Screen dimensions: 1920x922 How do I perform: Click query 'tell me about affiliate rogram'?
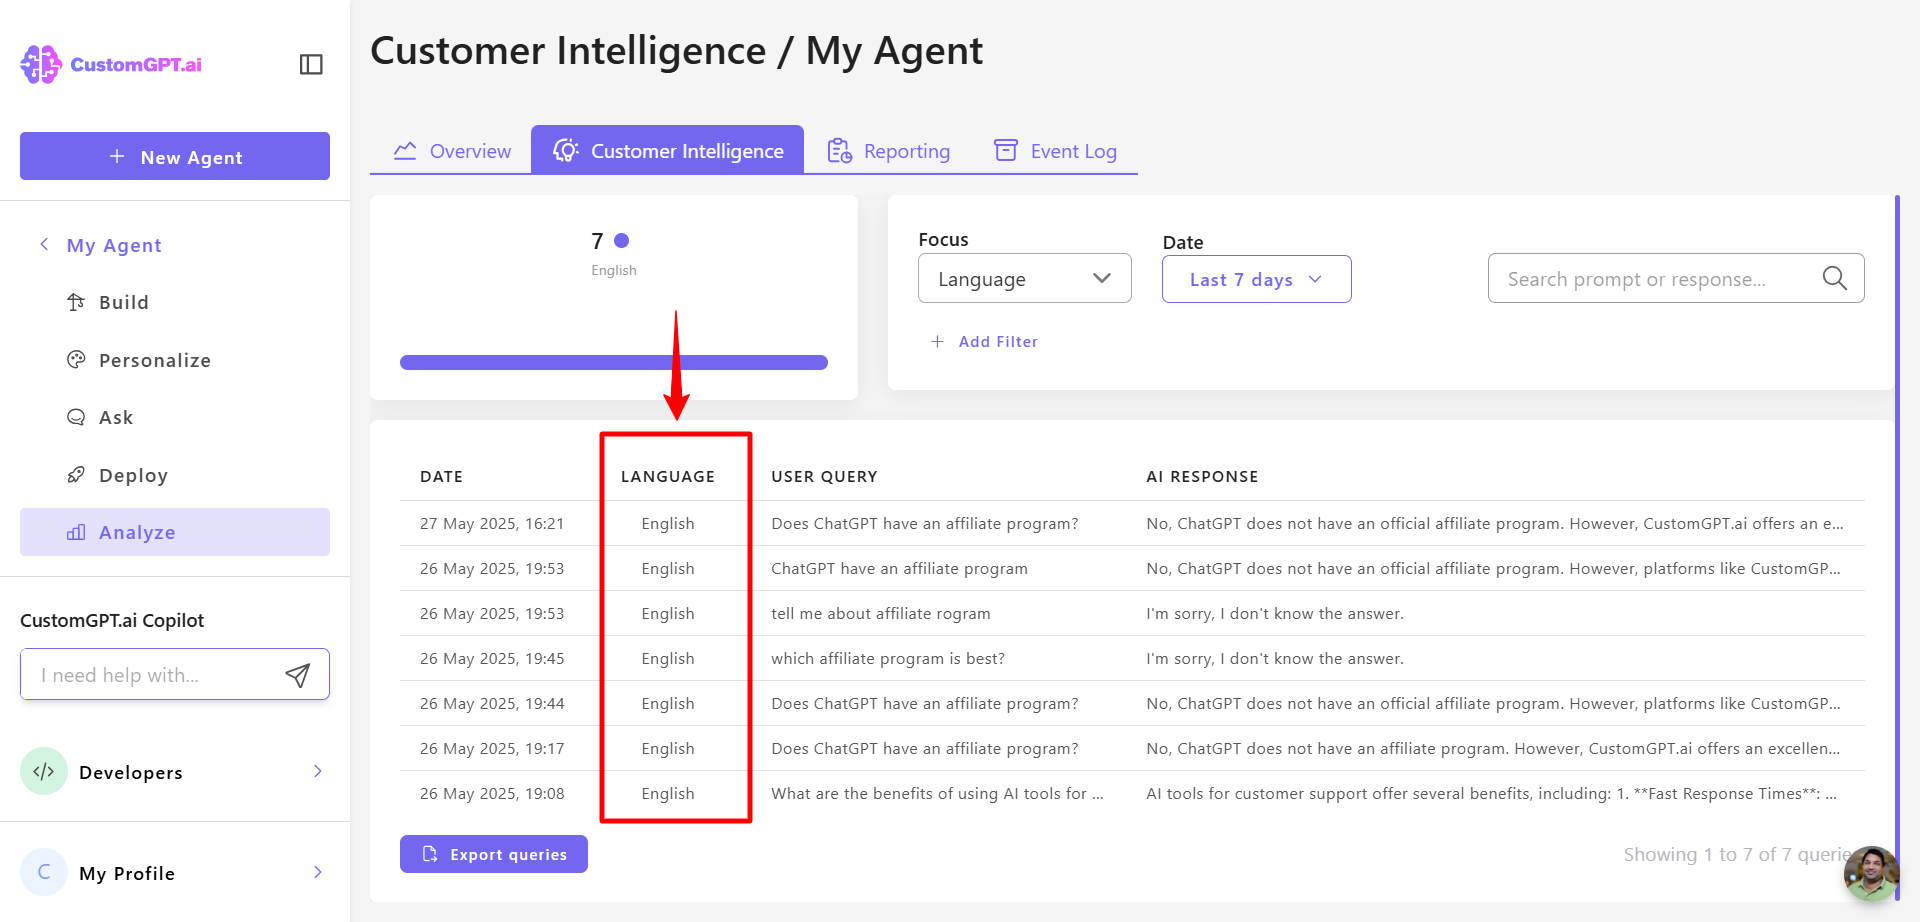pos(881,613)
